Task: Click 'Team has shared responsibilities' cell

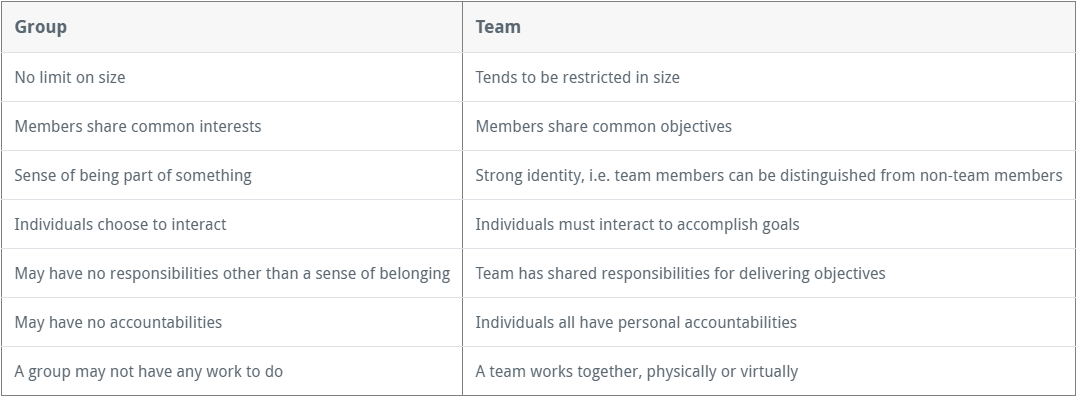Action: 769,273
